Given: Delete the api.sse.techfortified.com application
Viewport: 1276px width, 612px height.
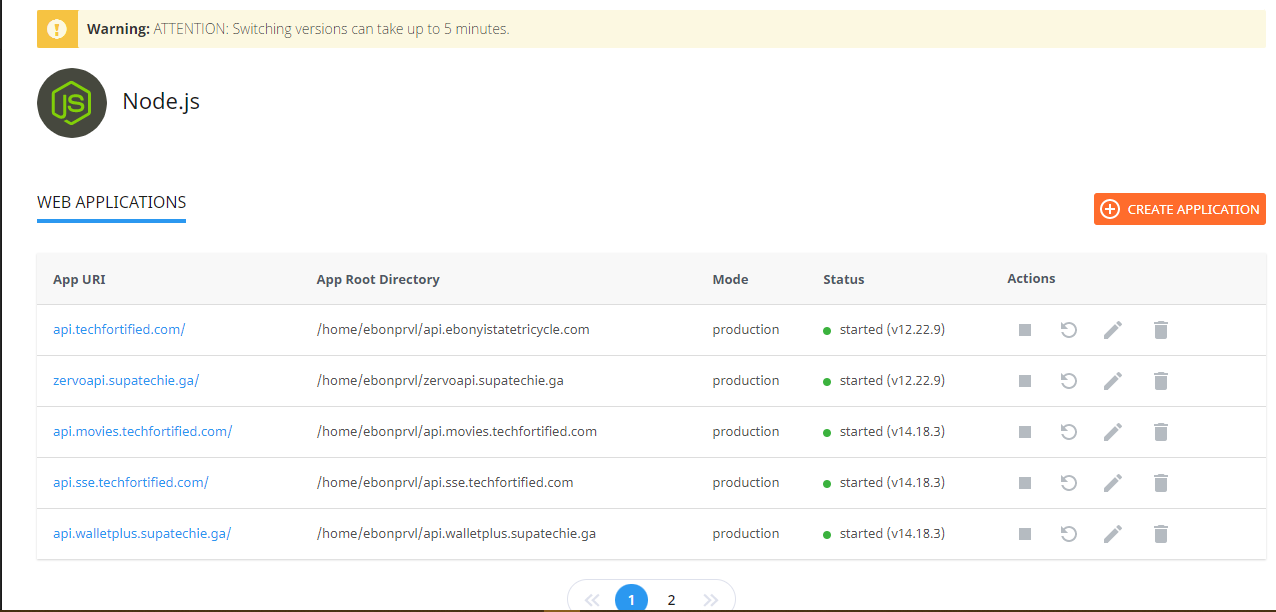Looking at the screenshot, I should 1160,482.
